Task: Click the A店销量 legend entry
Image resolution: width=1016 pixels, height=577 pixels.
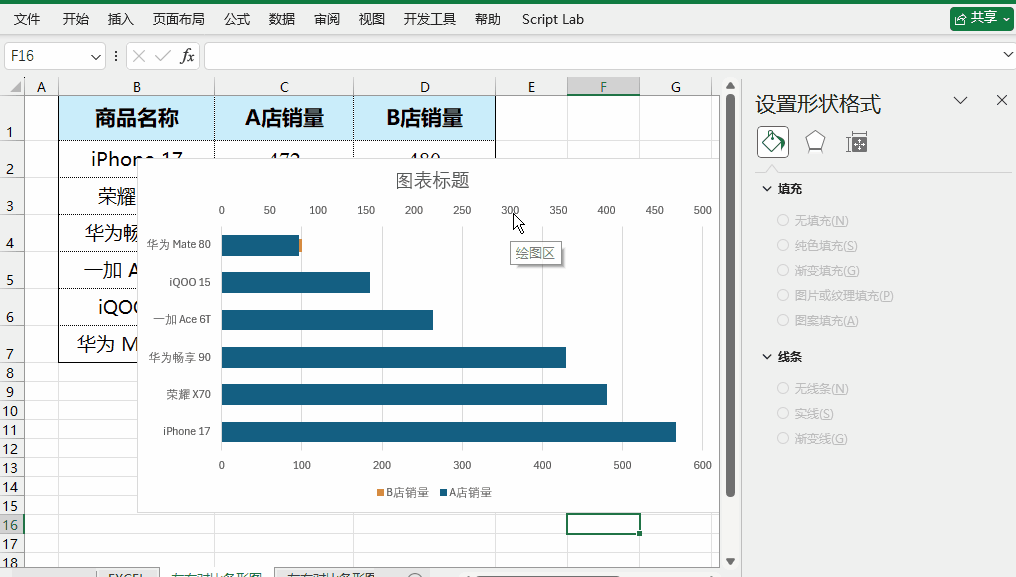Action: tap(465, 493)
